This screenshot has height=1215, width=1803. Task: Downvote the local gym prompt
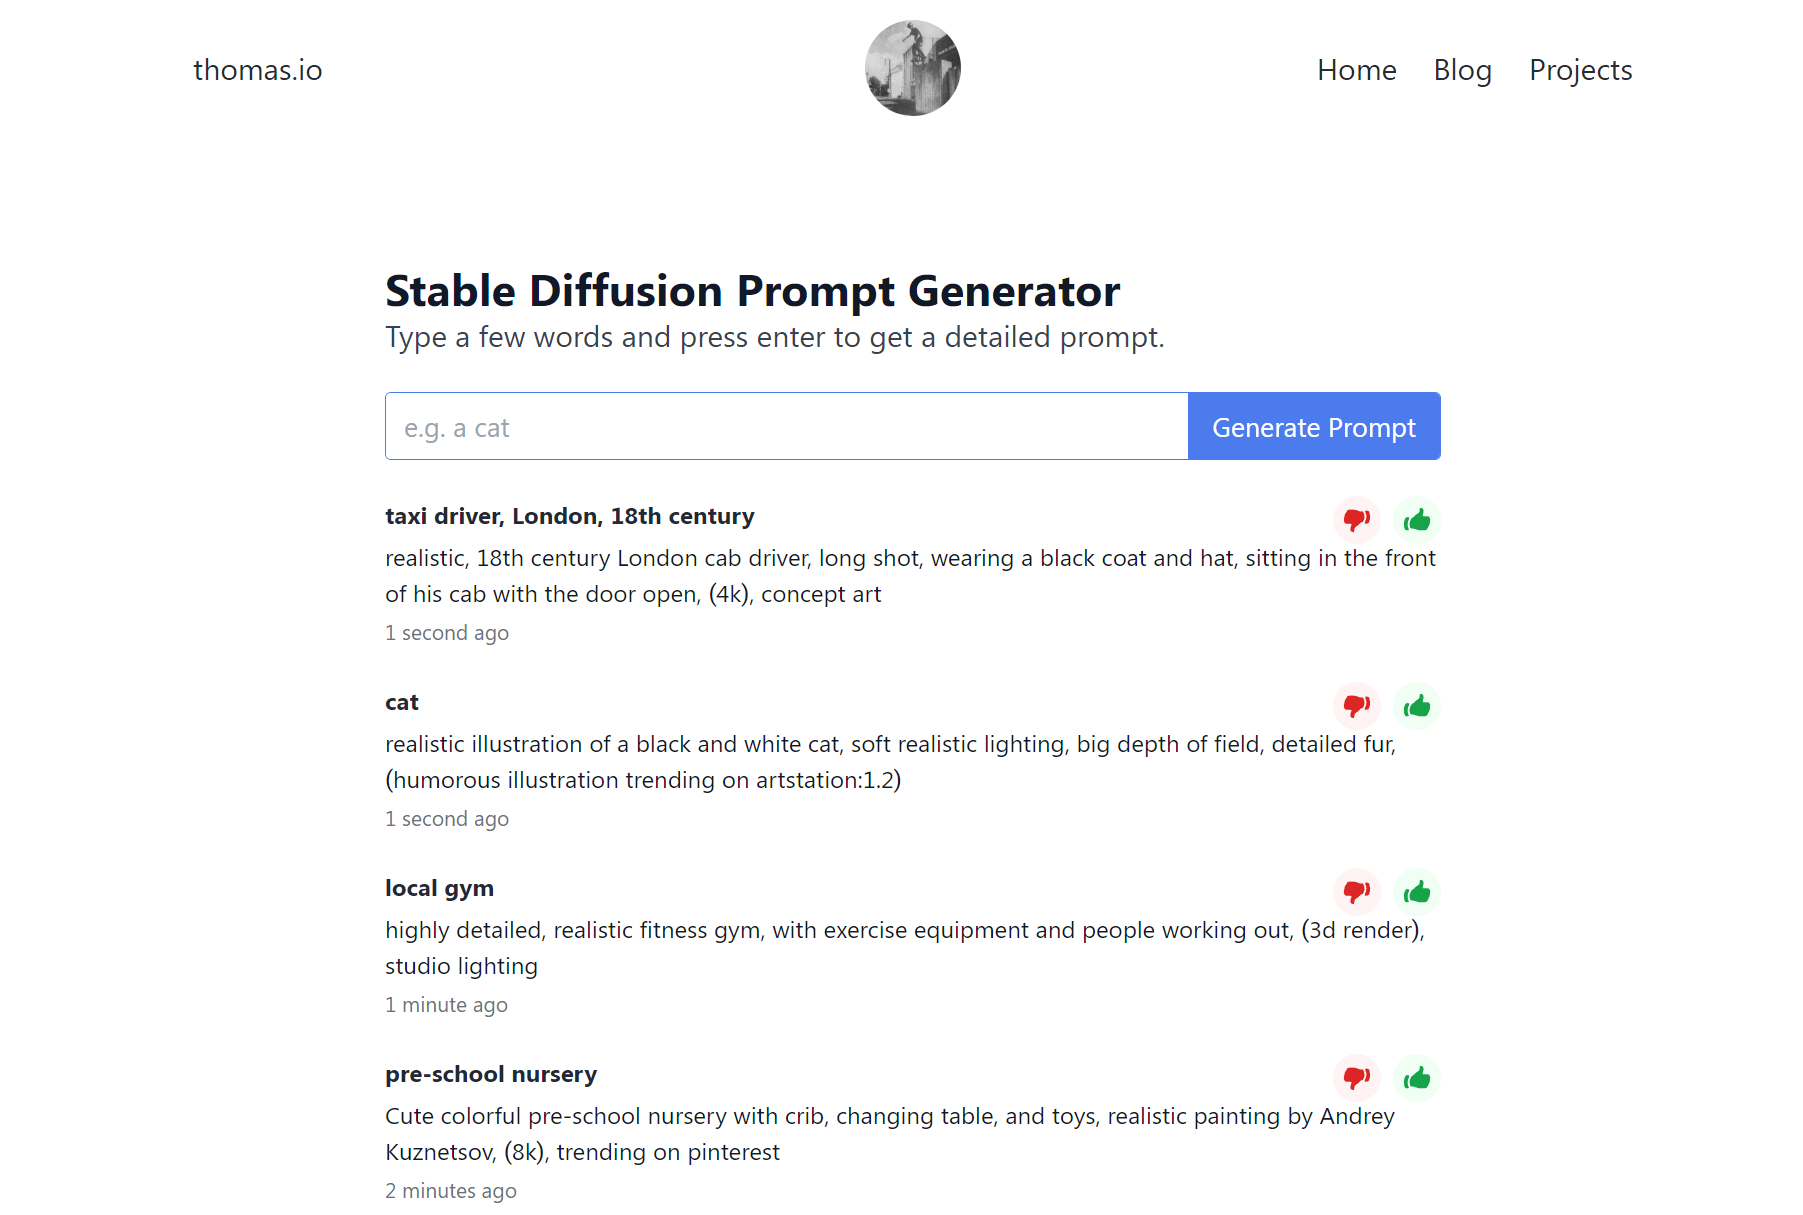pyautogui.click(x=1356, y=892)
